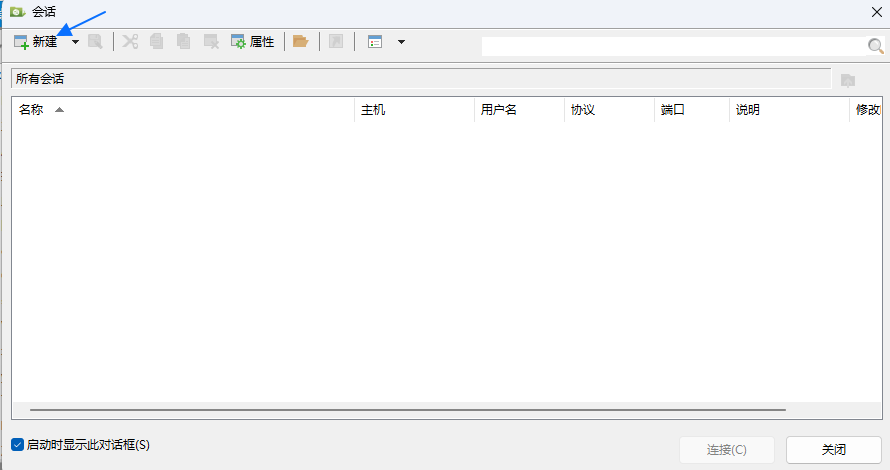
Task: Click the New session (新建) icon
Action: tap(21, 42)
